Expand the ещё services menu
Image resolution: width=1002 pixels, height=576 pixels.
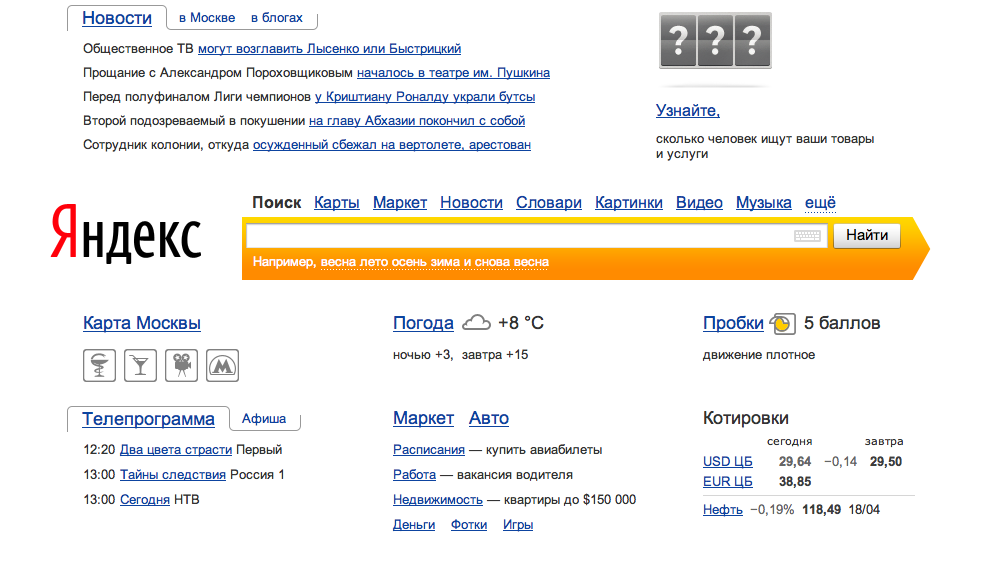[821, 203]
